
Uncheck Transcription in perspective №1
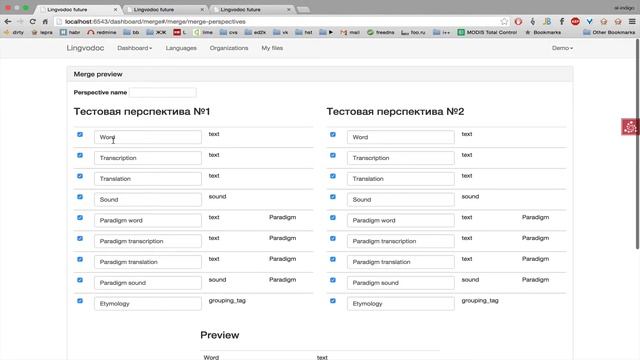pyautogui.click(x=80, y=155)
